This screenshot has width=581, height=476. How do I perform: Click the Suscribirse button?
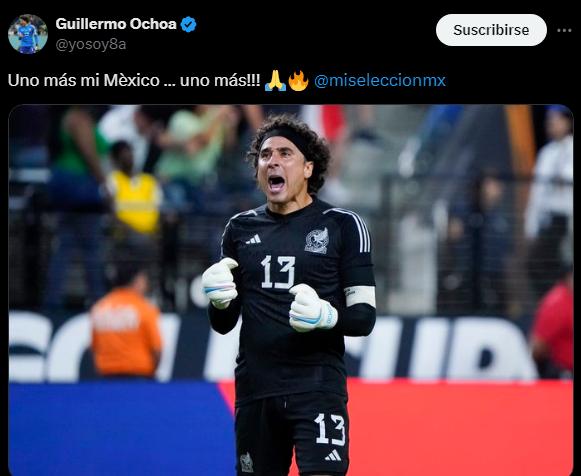(491, 30)
